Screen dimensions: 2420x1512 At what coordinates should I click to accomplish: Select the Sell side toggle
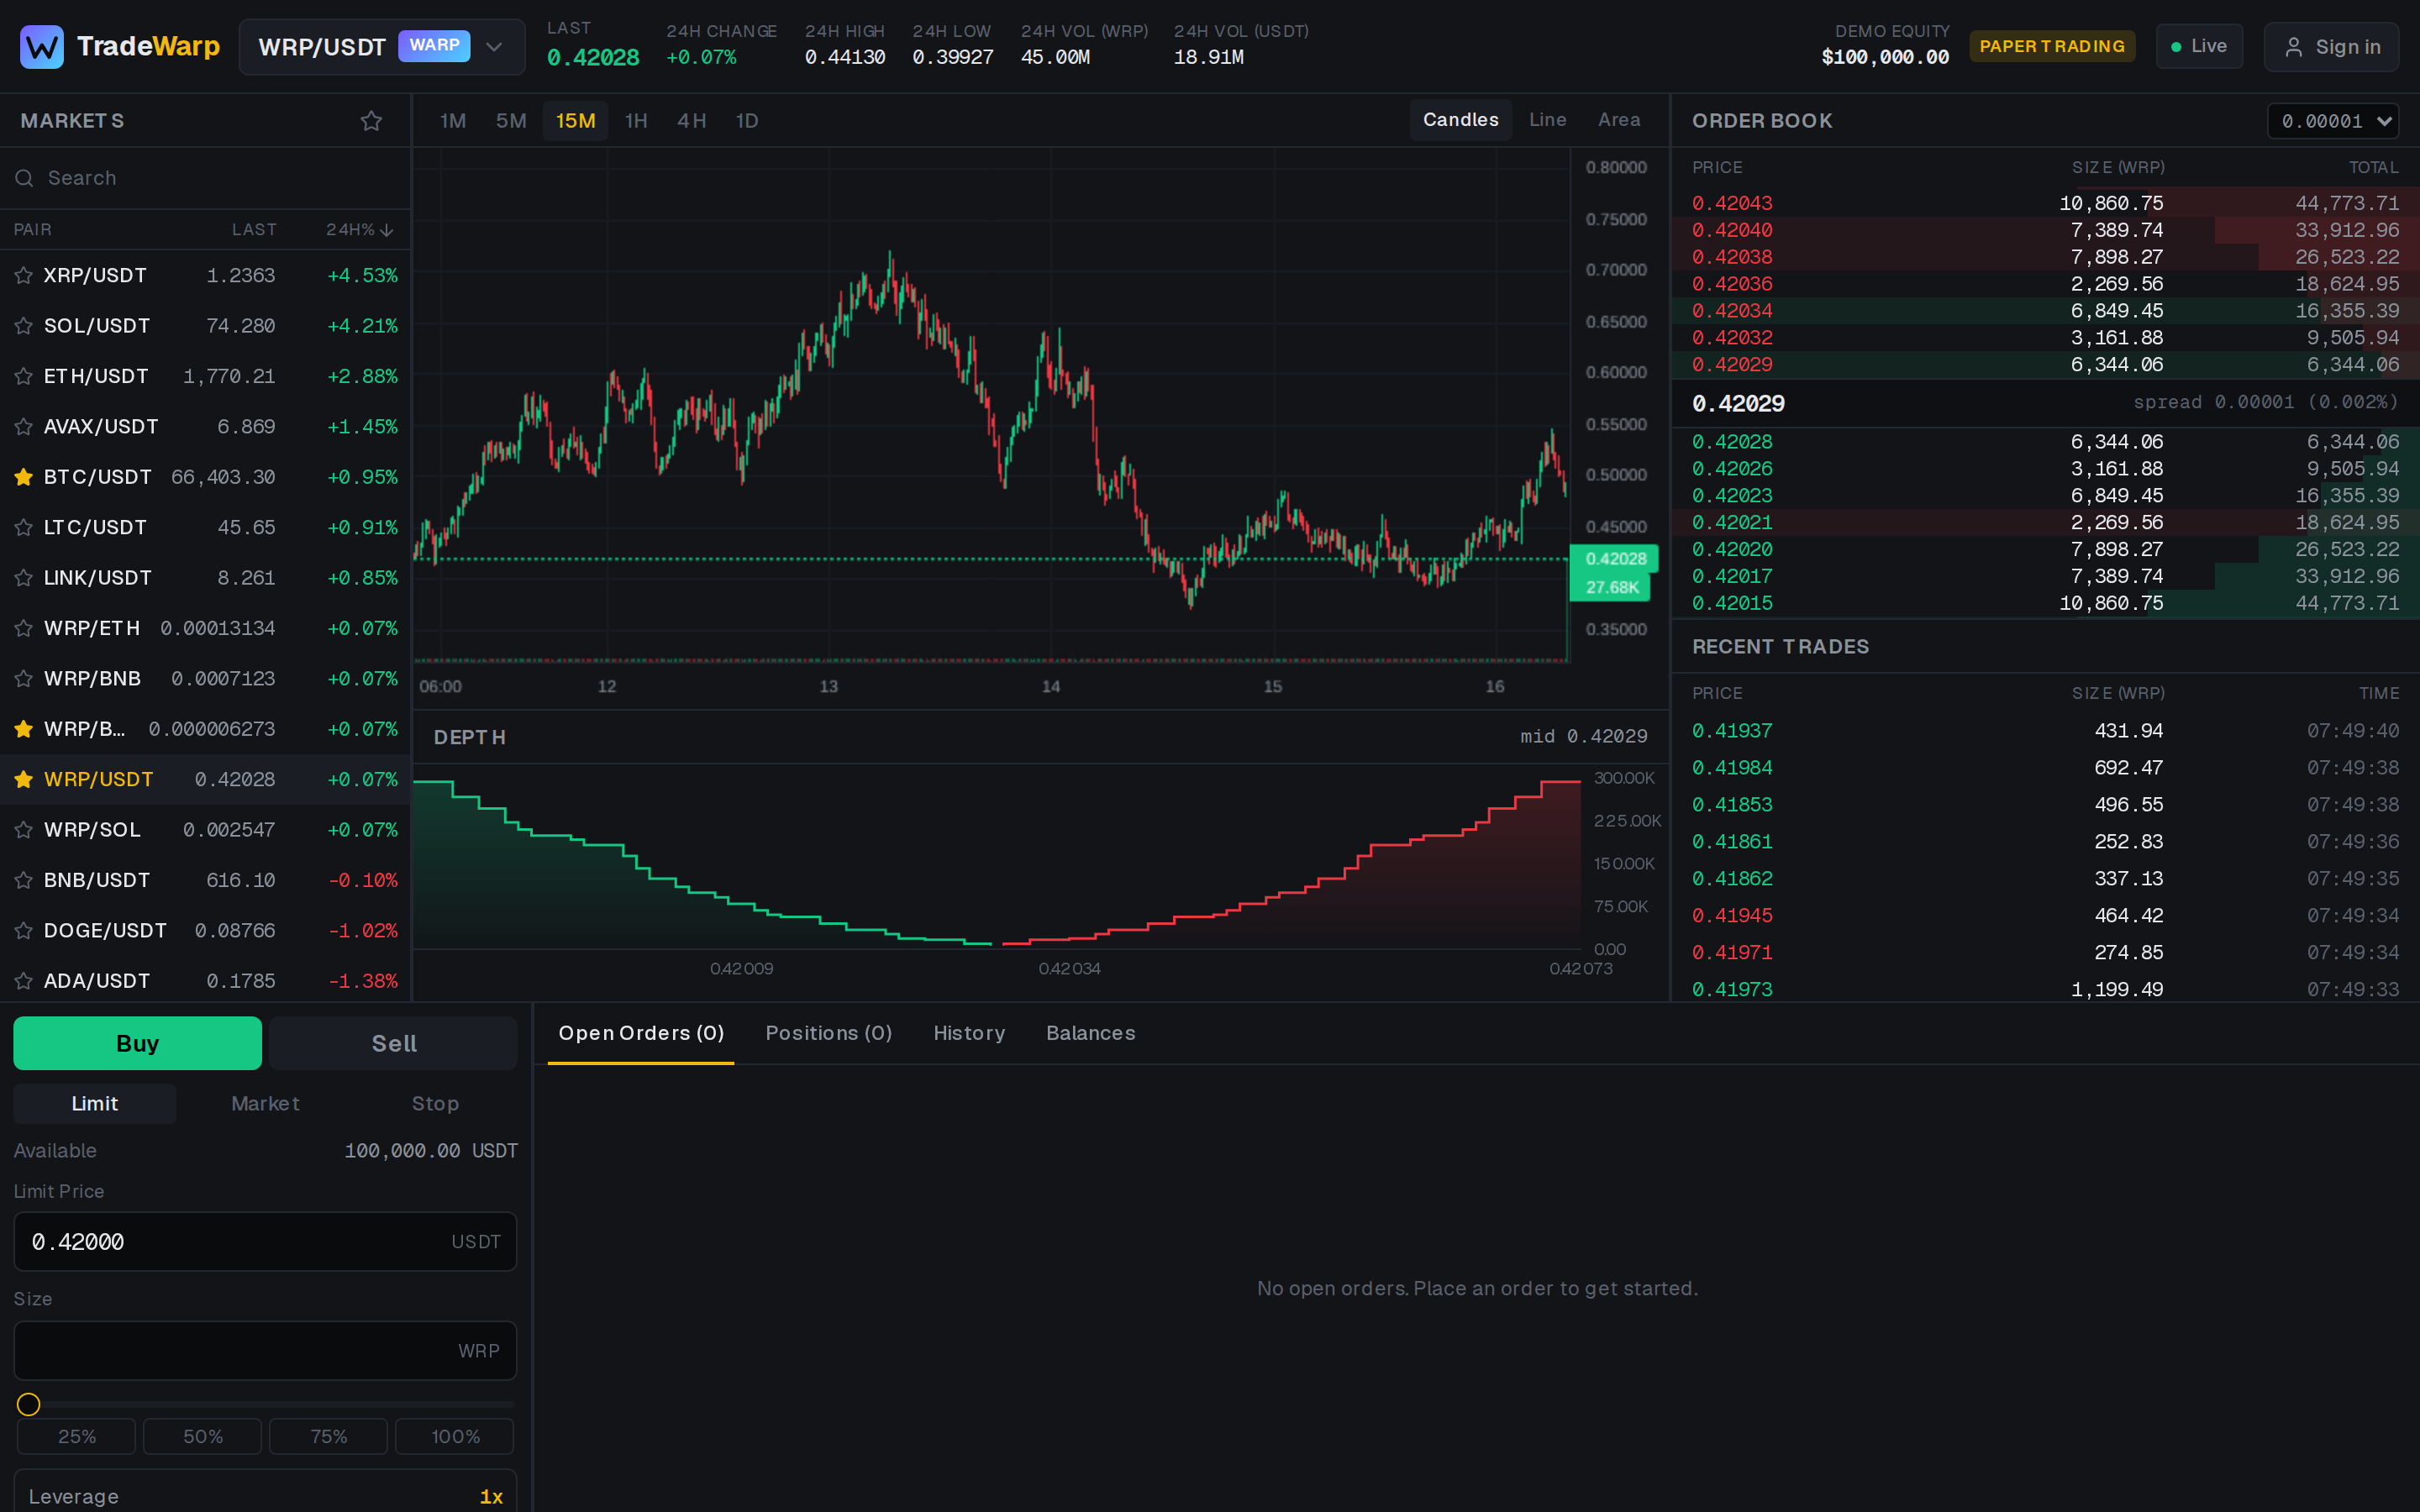(394, 1043)
